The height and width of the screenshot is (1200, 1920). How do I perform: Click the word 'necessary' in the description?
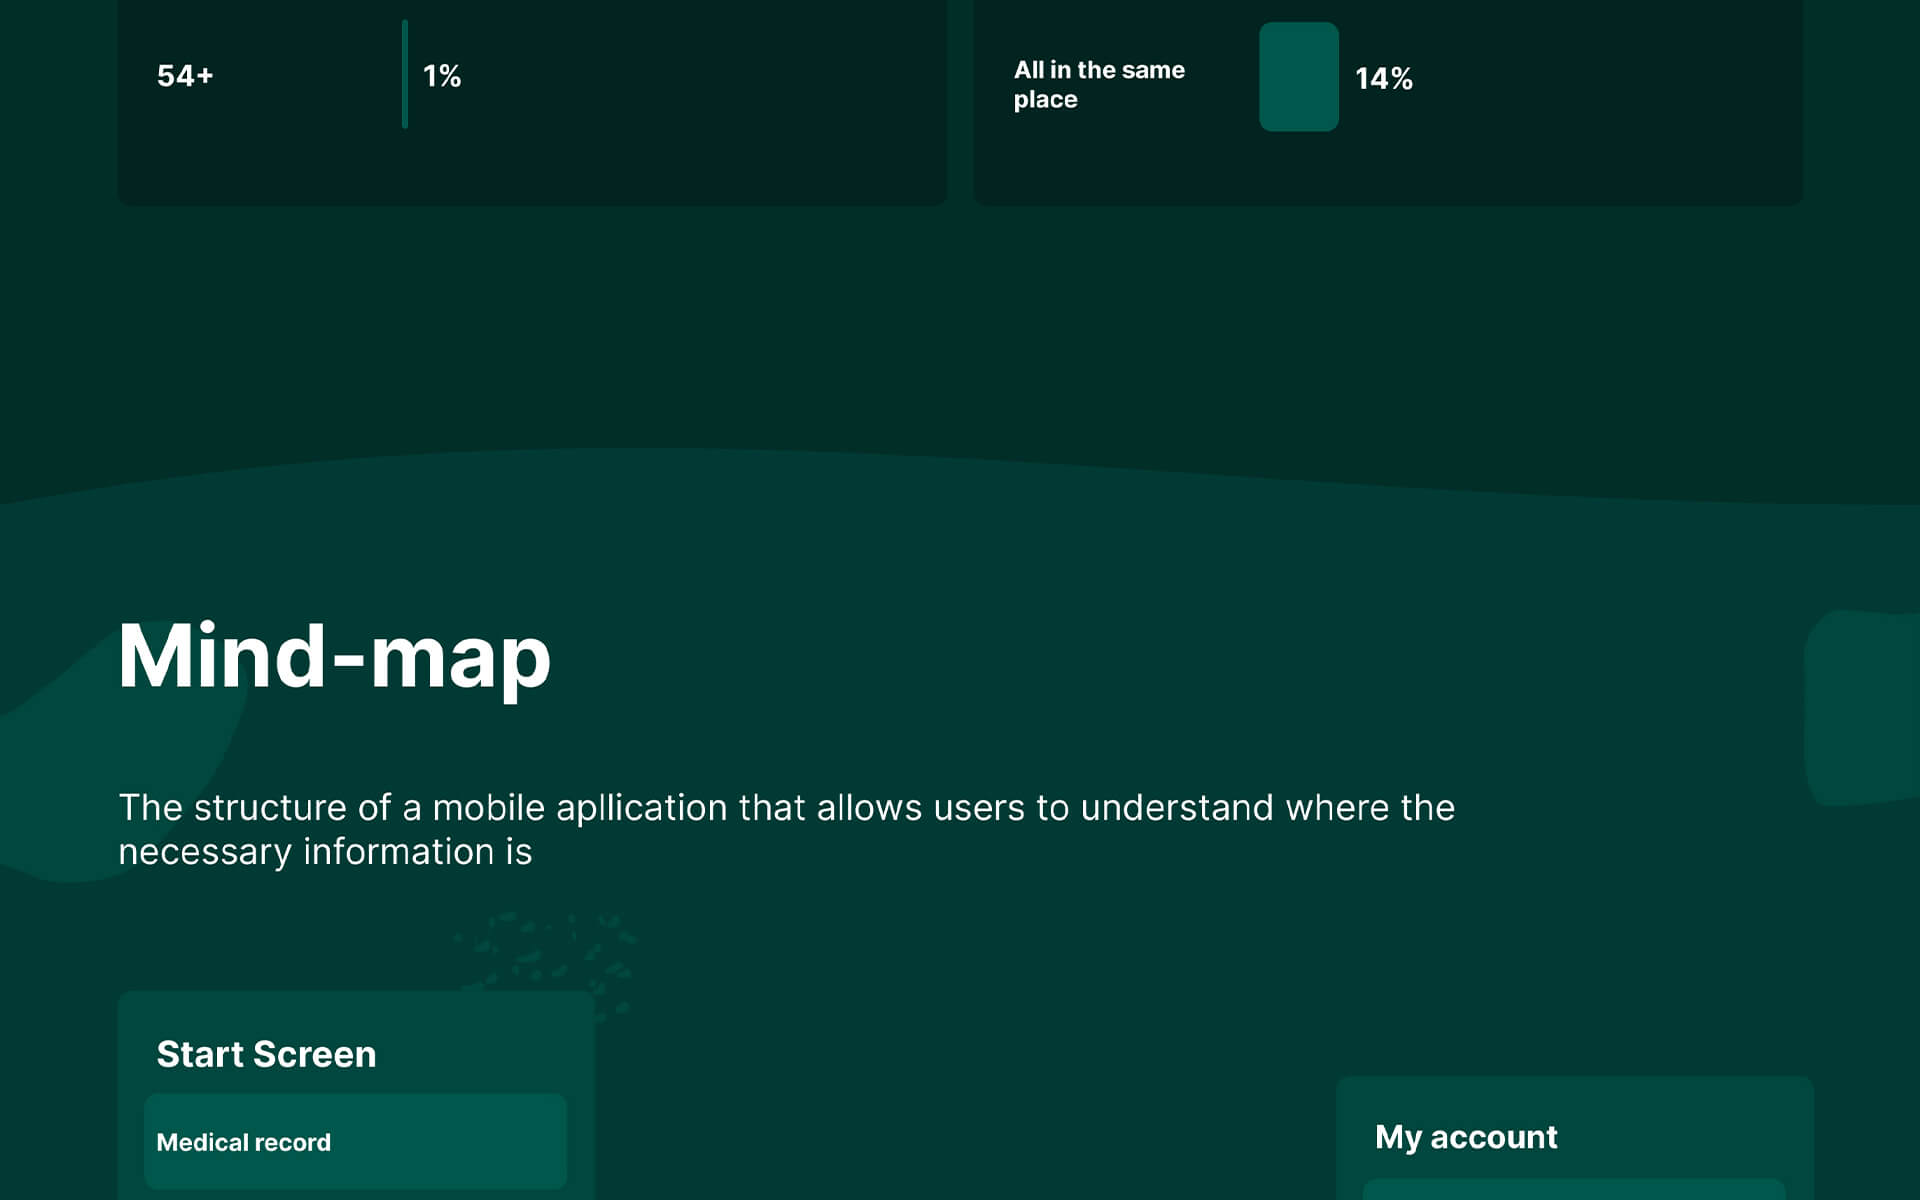pyautogui.click(x=204, y=852)
